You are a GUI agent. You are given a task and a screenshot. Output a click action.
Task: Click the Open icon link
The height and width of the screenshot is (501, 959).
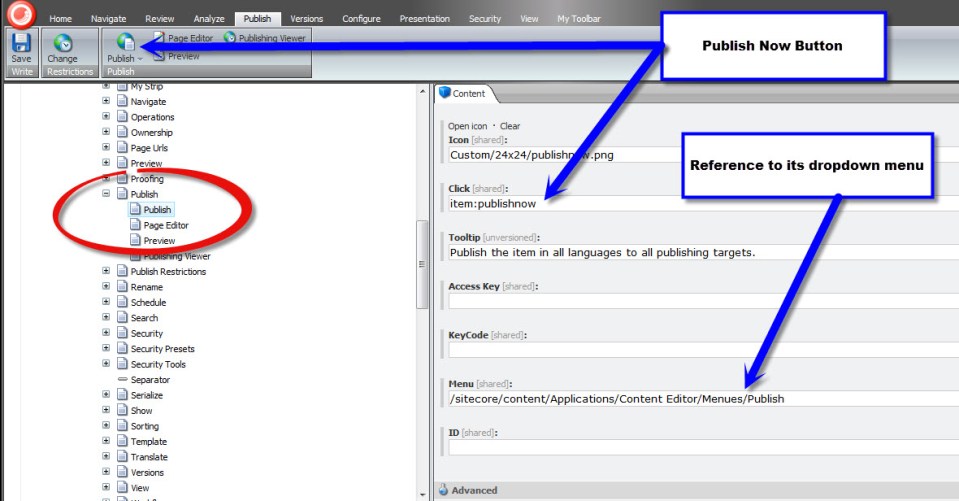tap(467, 126)
